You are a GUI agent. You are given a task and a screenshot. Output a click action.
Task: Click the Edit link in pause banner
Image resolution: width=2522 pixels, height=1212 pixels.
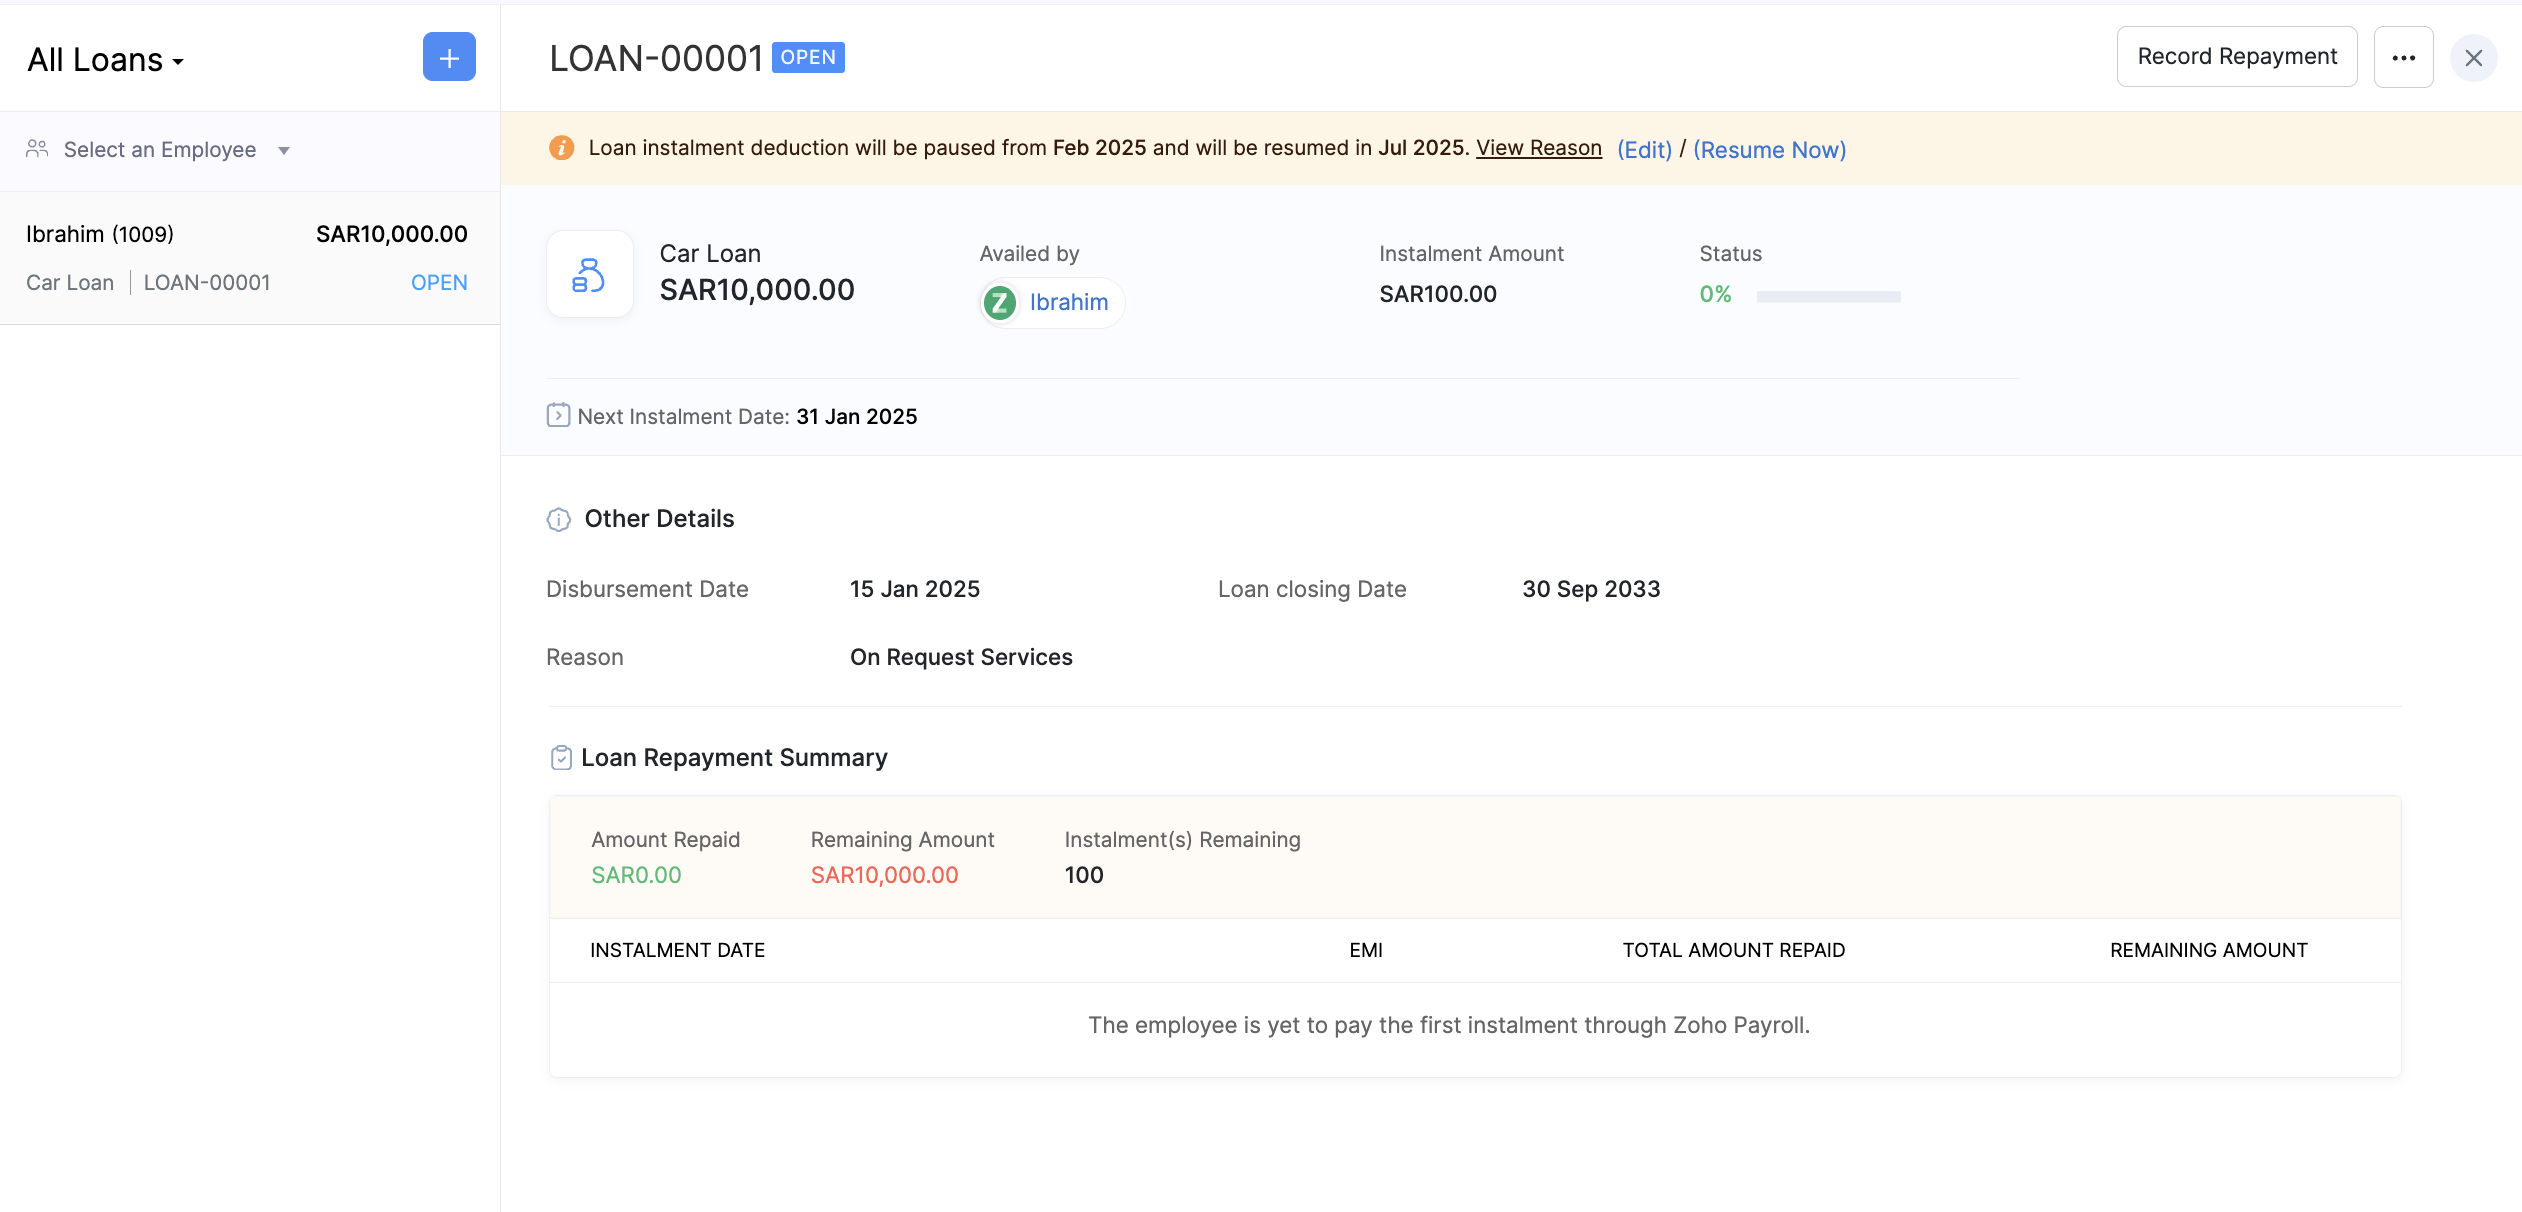(x=1644, y=149)
